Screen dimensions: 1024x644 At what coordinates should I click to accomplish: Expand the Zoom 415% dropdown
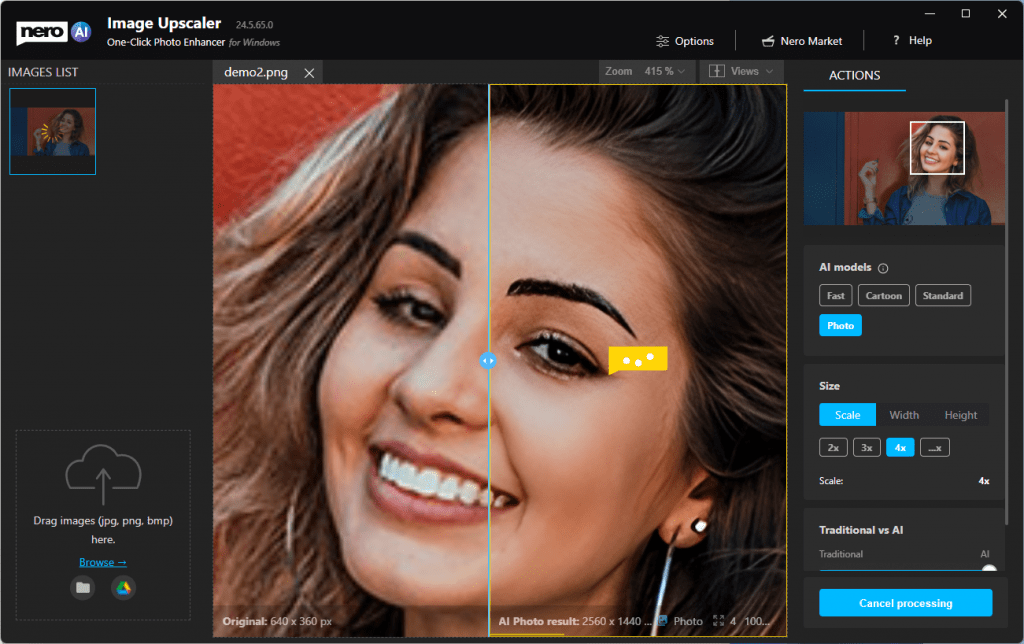(646, 72)
